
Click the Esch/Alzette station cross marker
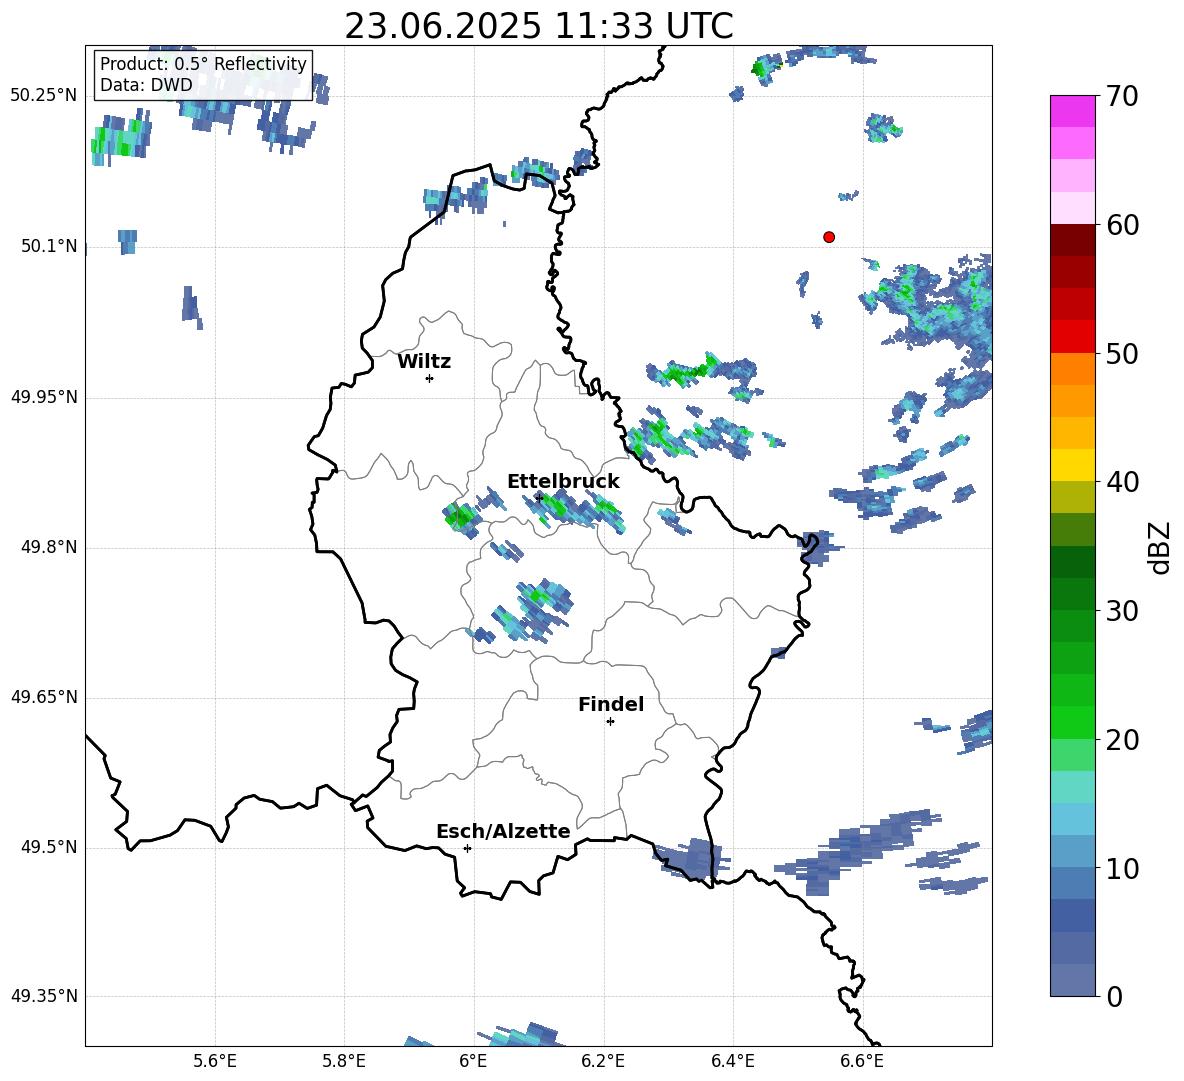point(467,848)
